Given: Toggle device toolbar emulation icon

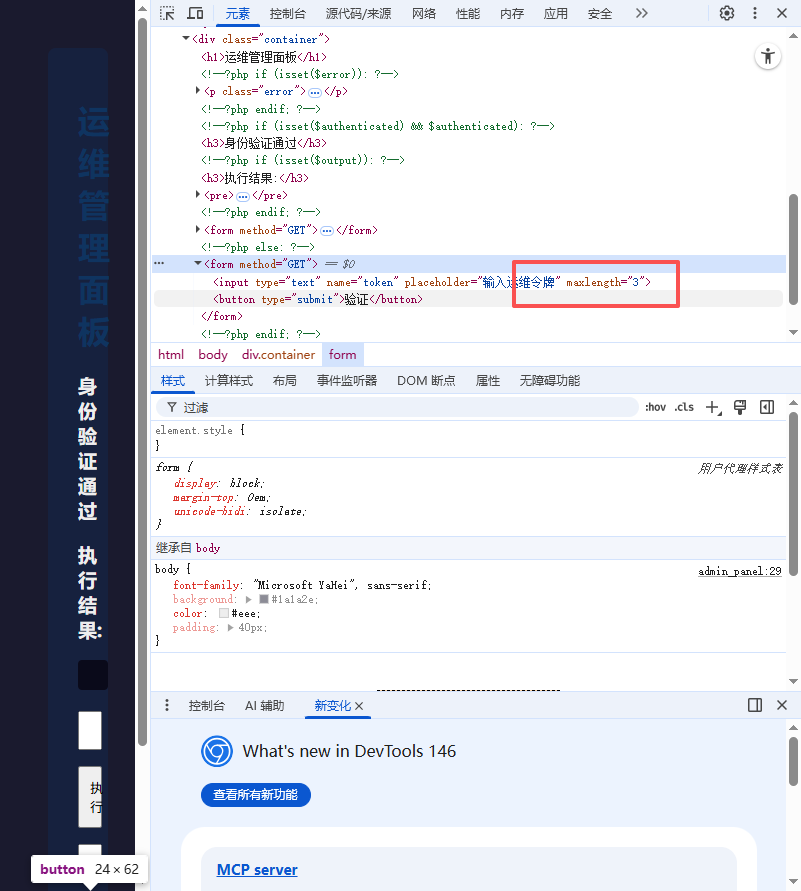Looking at the screenshot, I should tap(196, 13).
